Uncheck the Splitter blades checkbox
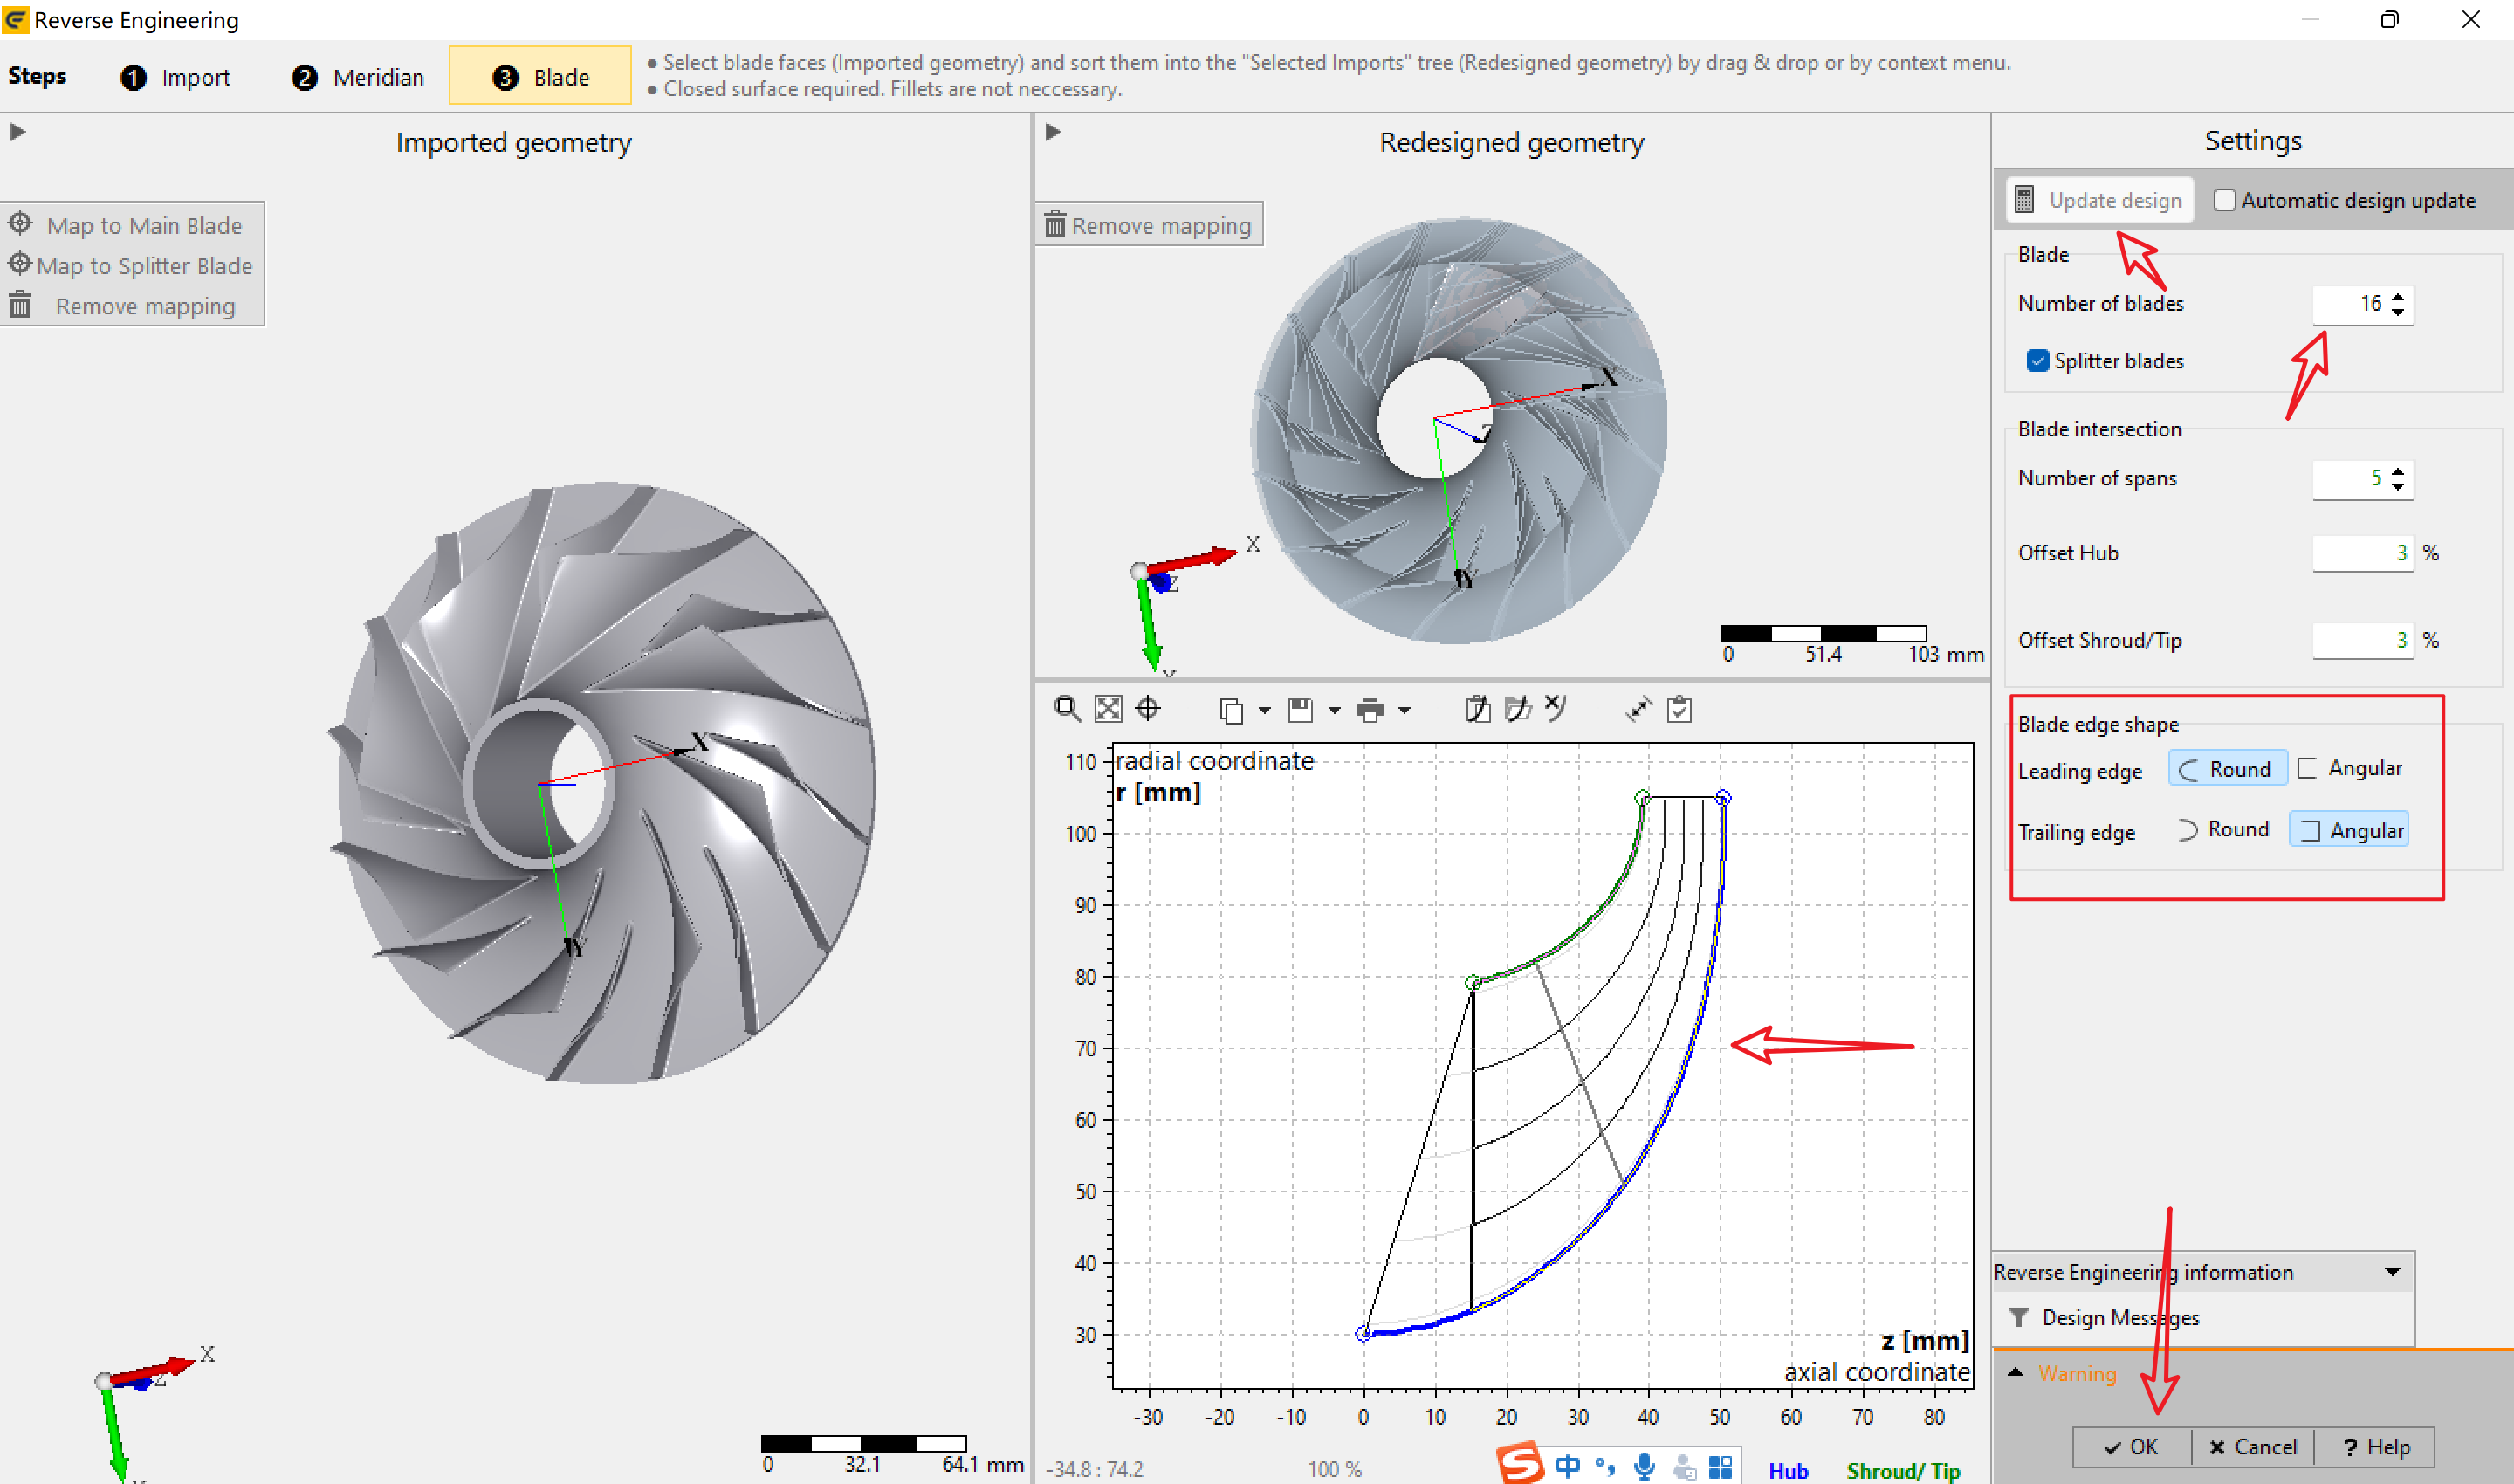Viewport: 2514px width, 1484px height. (2037, 361)
